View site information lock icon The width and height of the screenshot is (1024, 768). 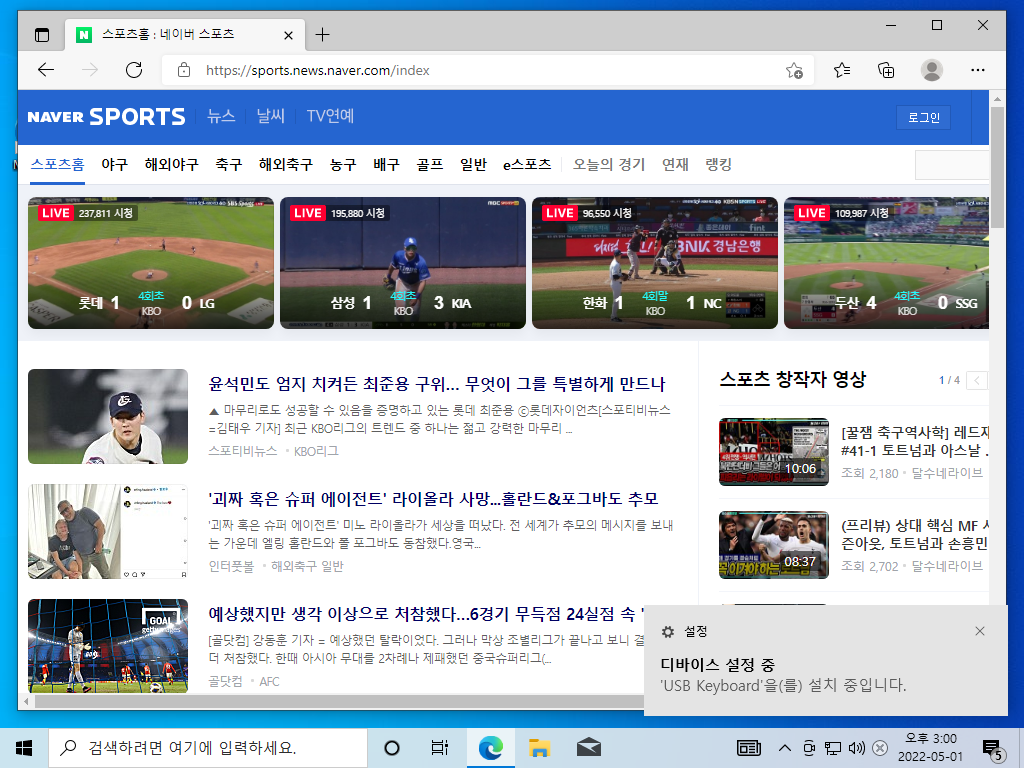pos(184,70)
